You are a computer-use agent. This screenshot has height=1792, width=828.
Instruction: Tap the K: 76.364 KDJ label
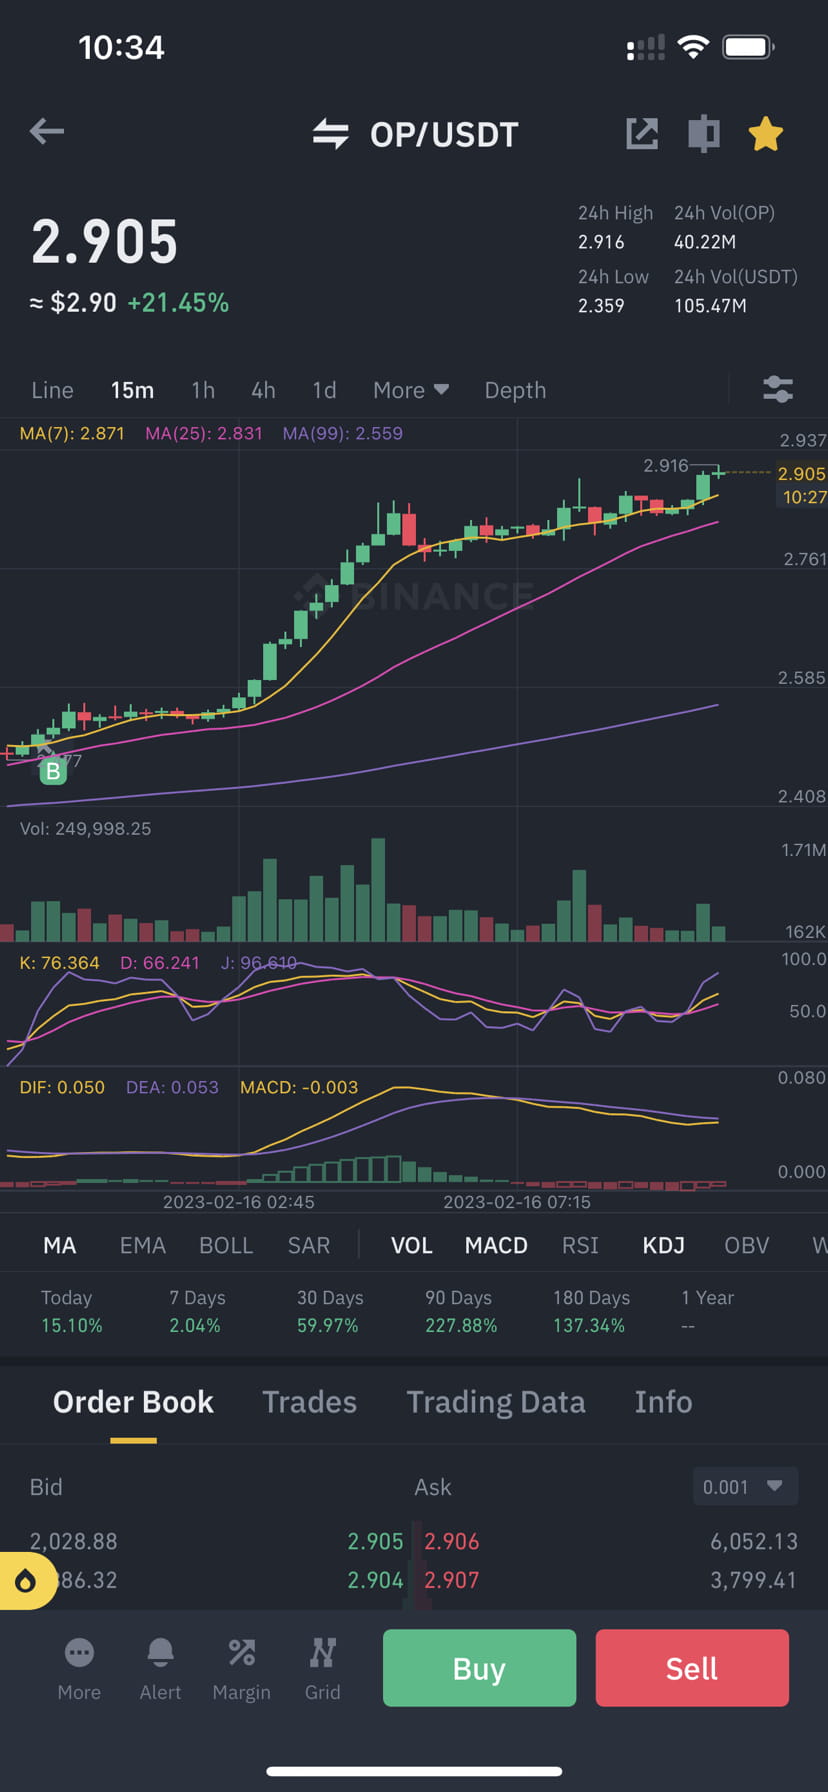pyautogui.click(x=60, y=963)
